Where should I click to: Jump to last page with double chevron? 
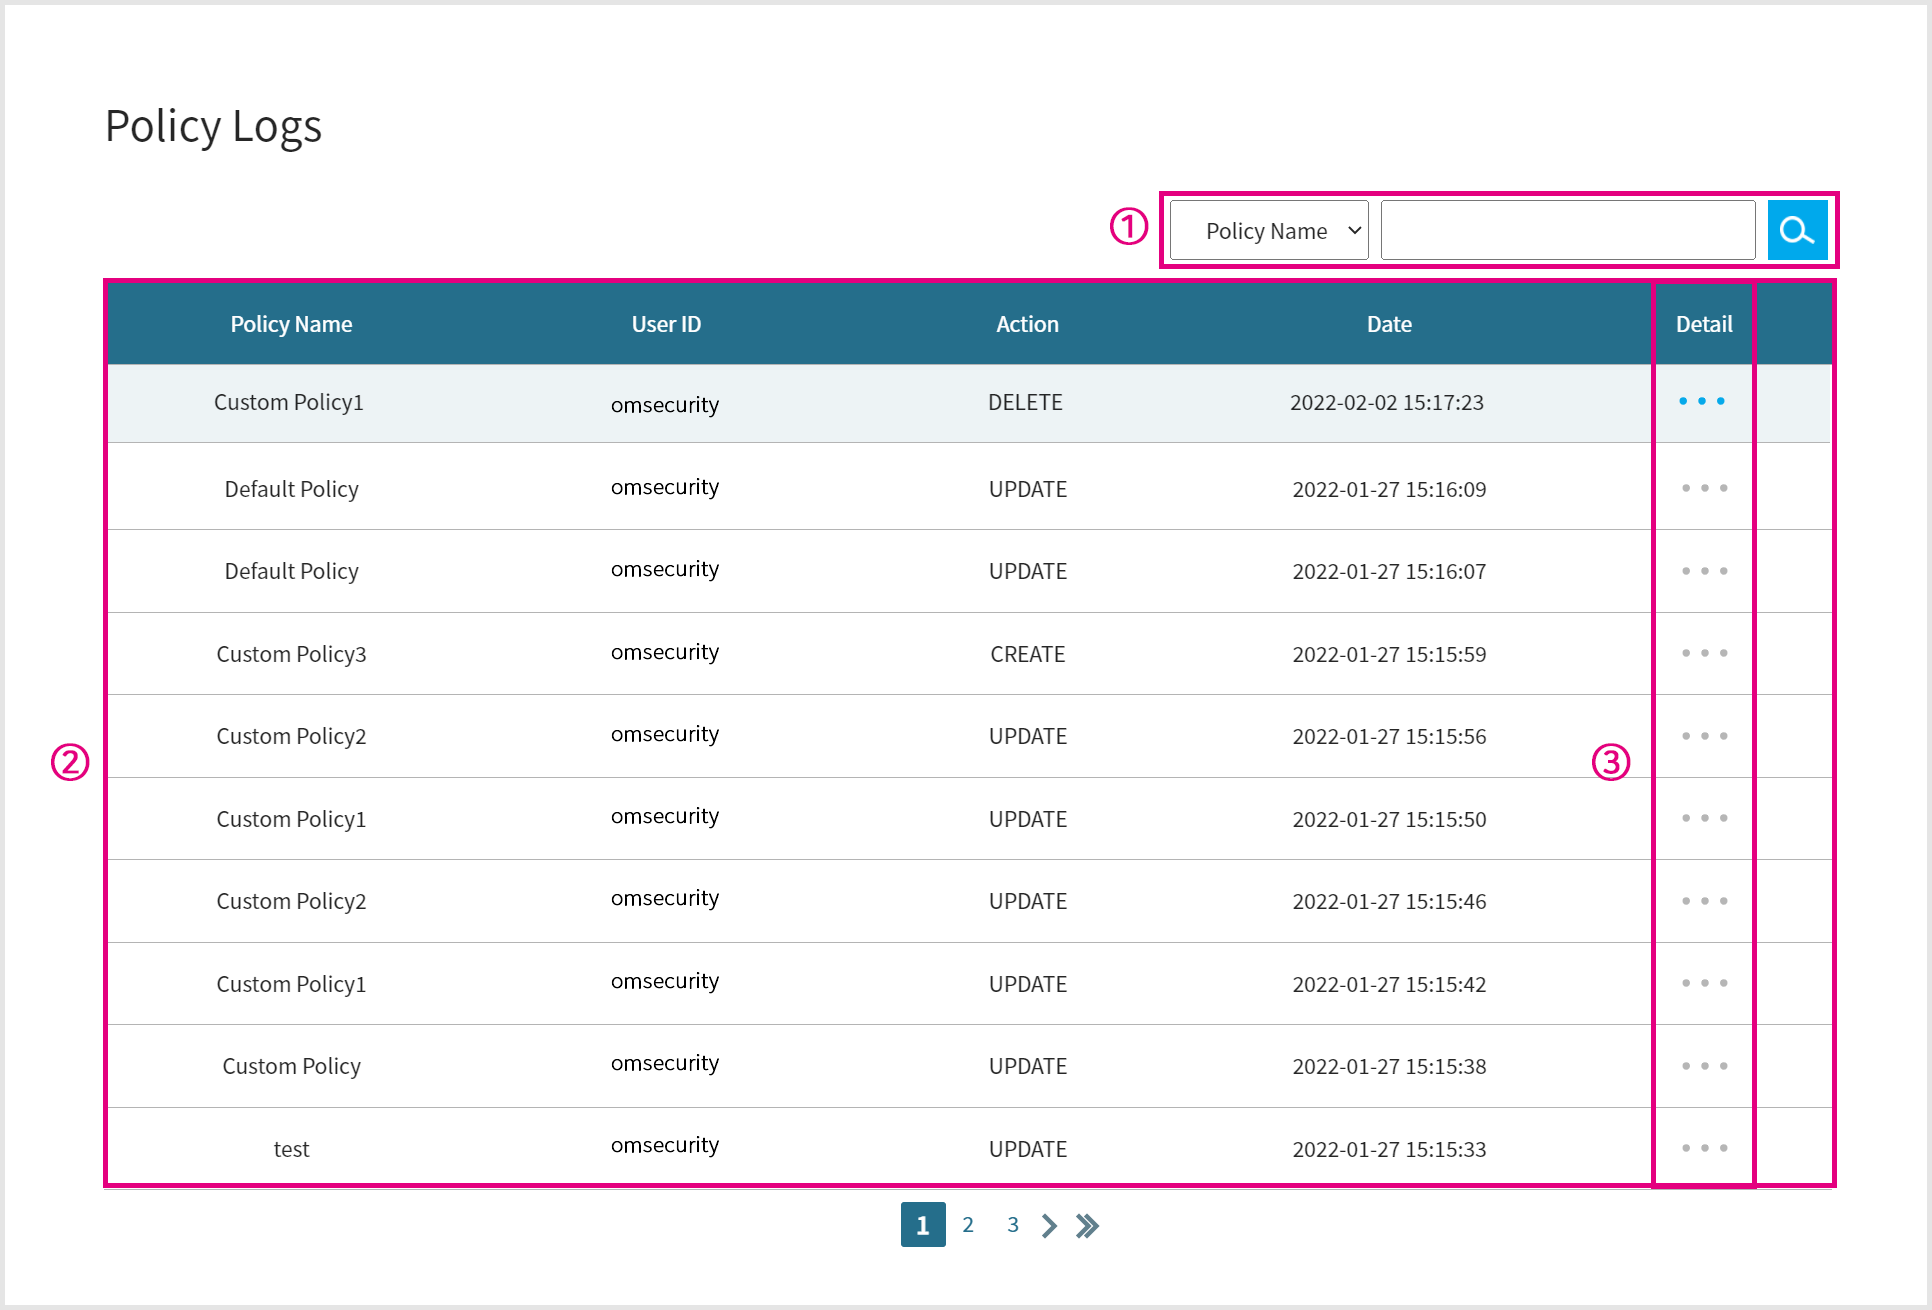point(1088,1225)
